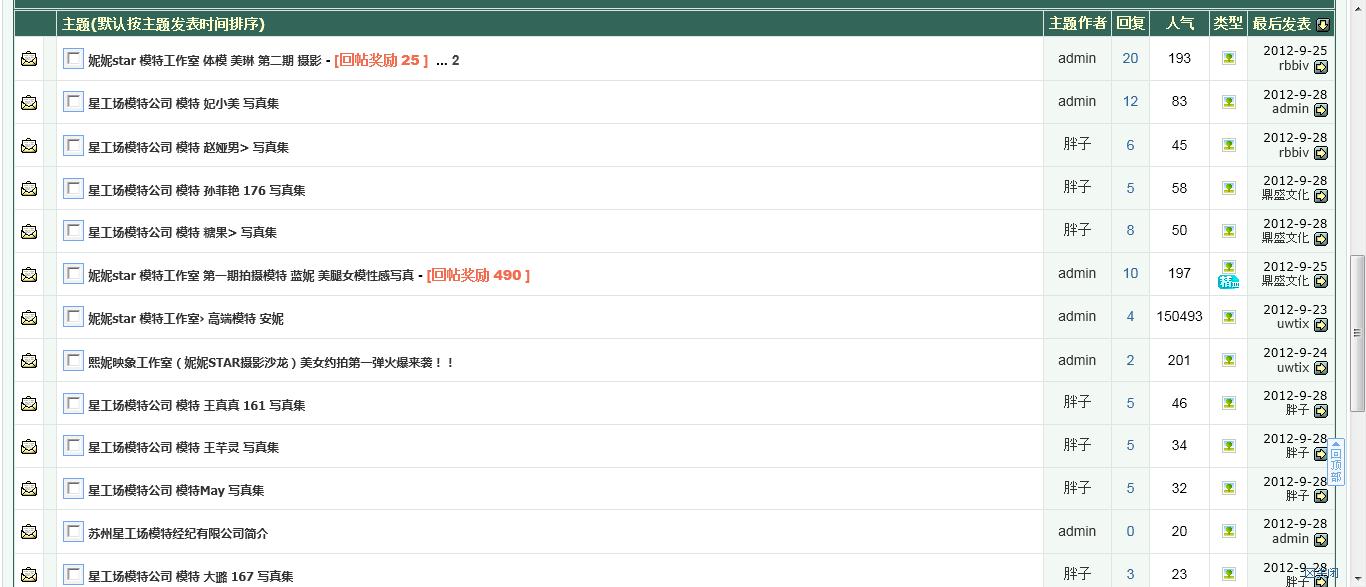Viewport: 1366px width, 587px height.
Task: Click the 回帖奖励 490 reward link
Action: tap(477, 274)
